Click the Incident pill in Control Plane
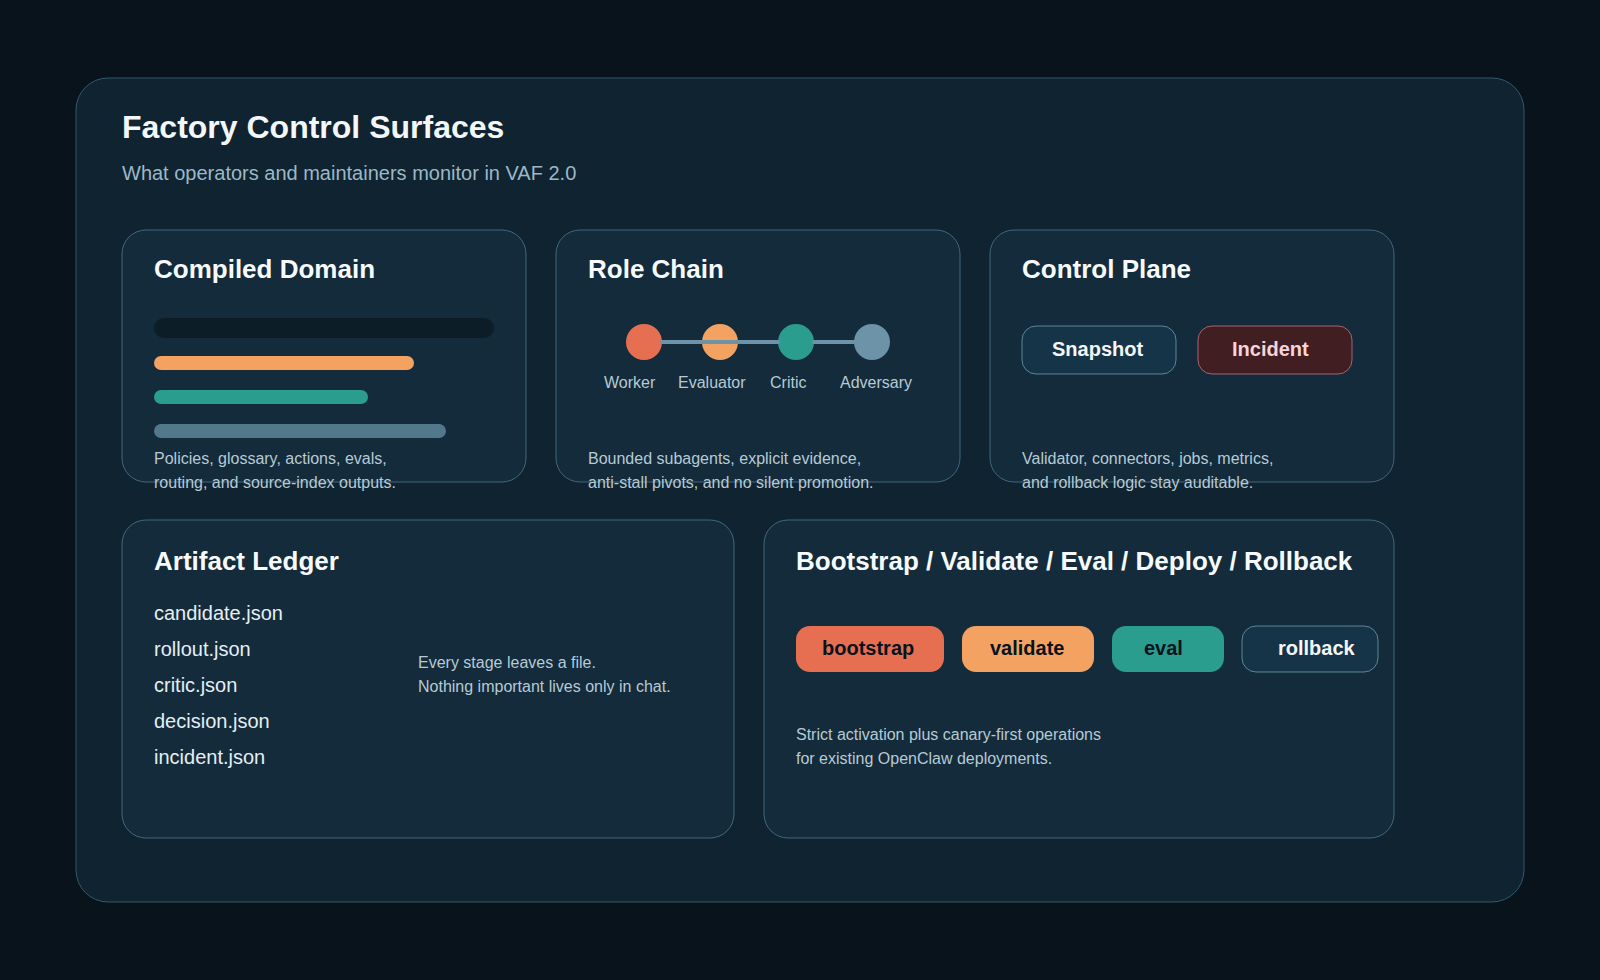The width and height of the screenshot is (1600, 980). (x=1274, y=350)
